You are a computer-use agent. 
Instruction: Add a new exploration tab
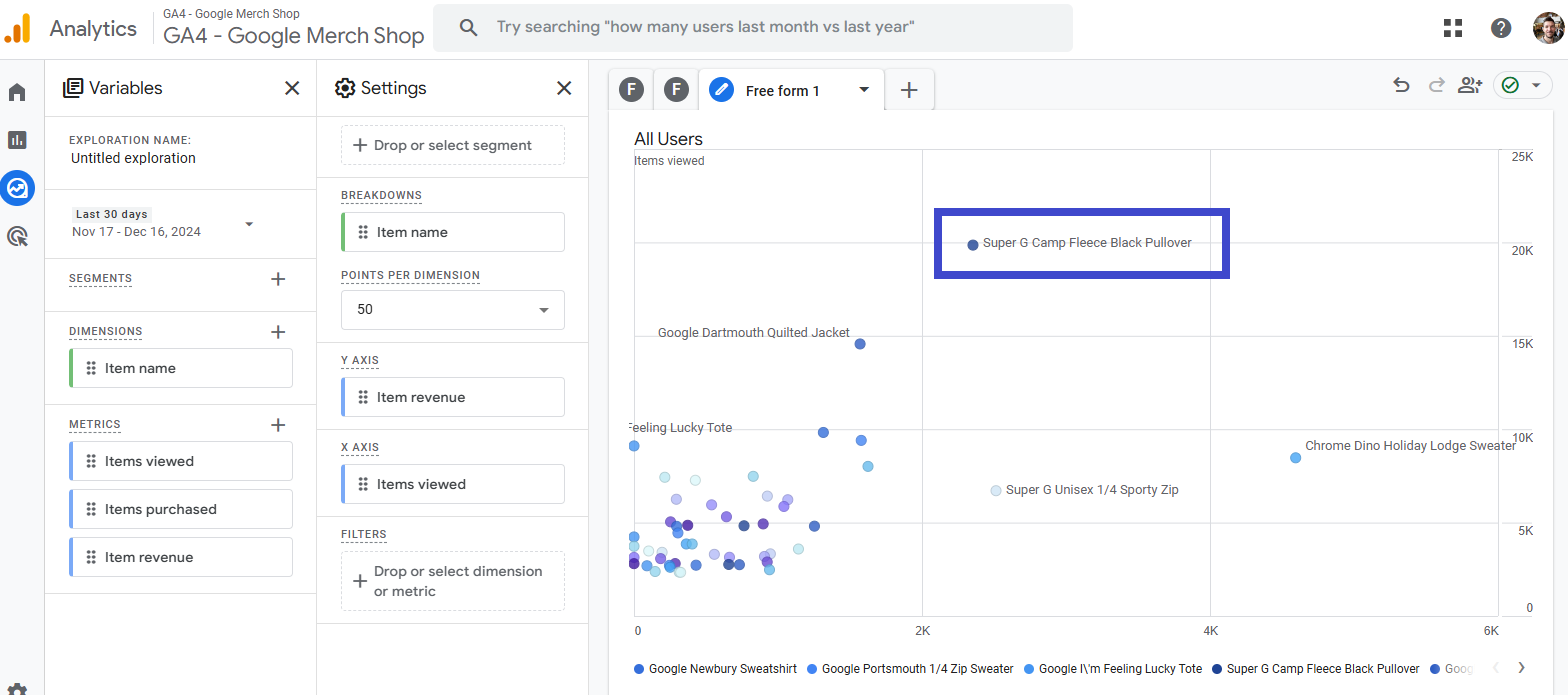(x=909, y=90)
